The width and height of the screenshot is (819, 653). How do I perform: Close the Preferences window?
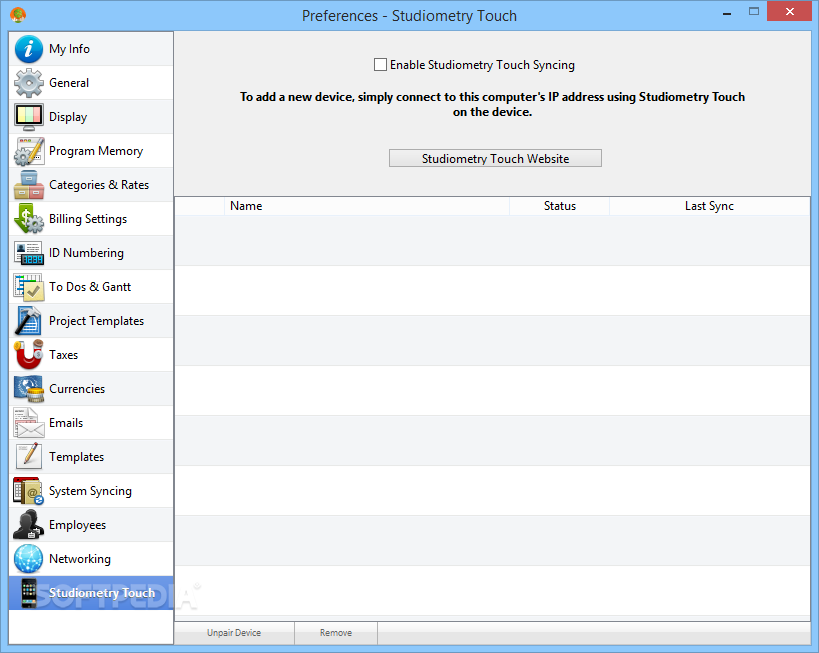click(790, 11)
